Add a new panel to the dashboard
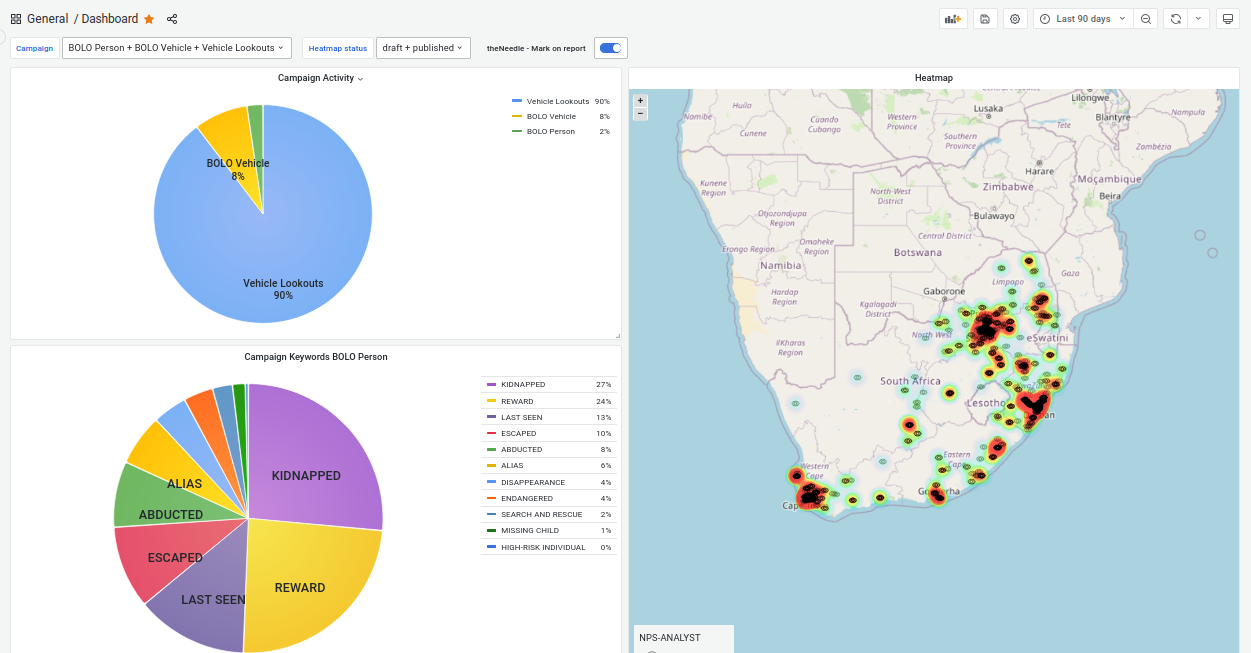1251x653 pixels. click(951, 18)
